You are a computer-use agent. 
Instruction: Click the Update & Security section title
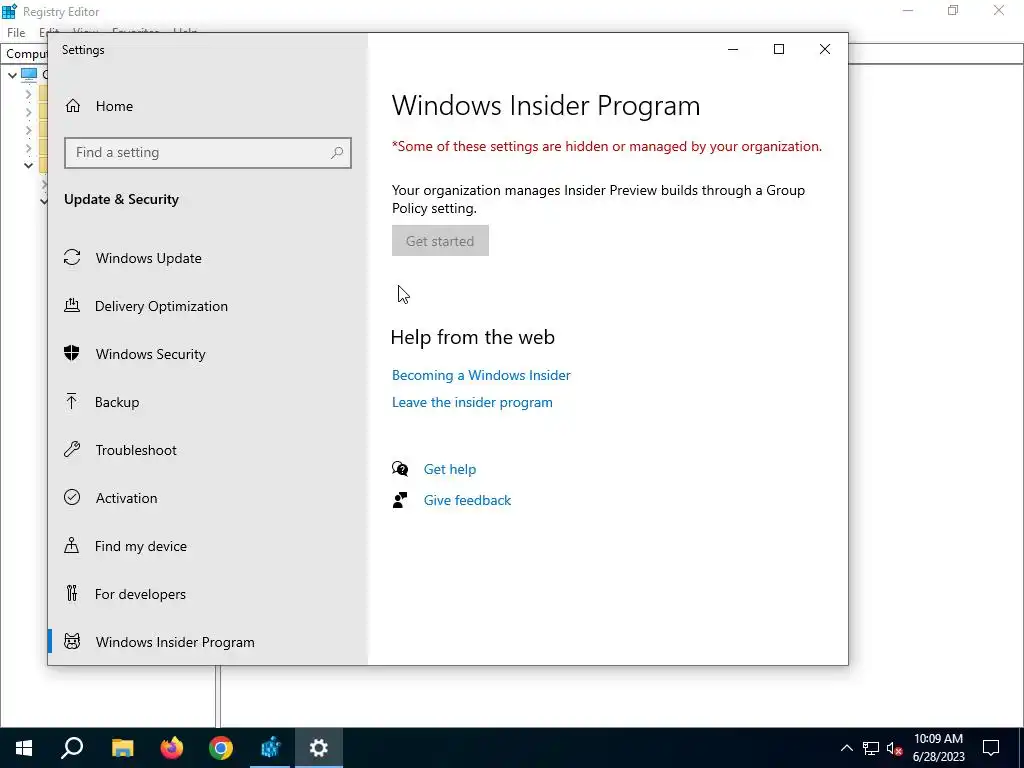coord(121,199)
